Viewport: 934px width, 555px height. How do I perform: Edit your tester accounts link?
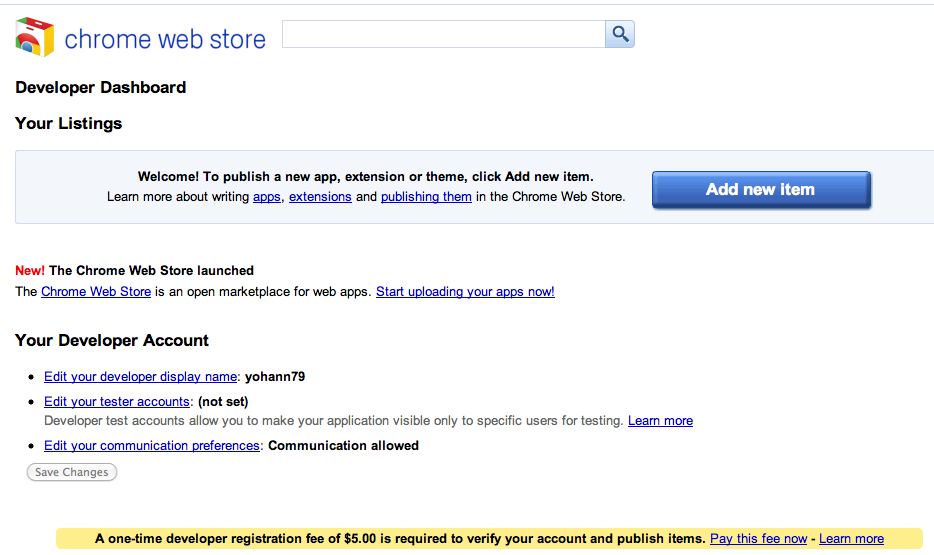117,401
